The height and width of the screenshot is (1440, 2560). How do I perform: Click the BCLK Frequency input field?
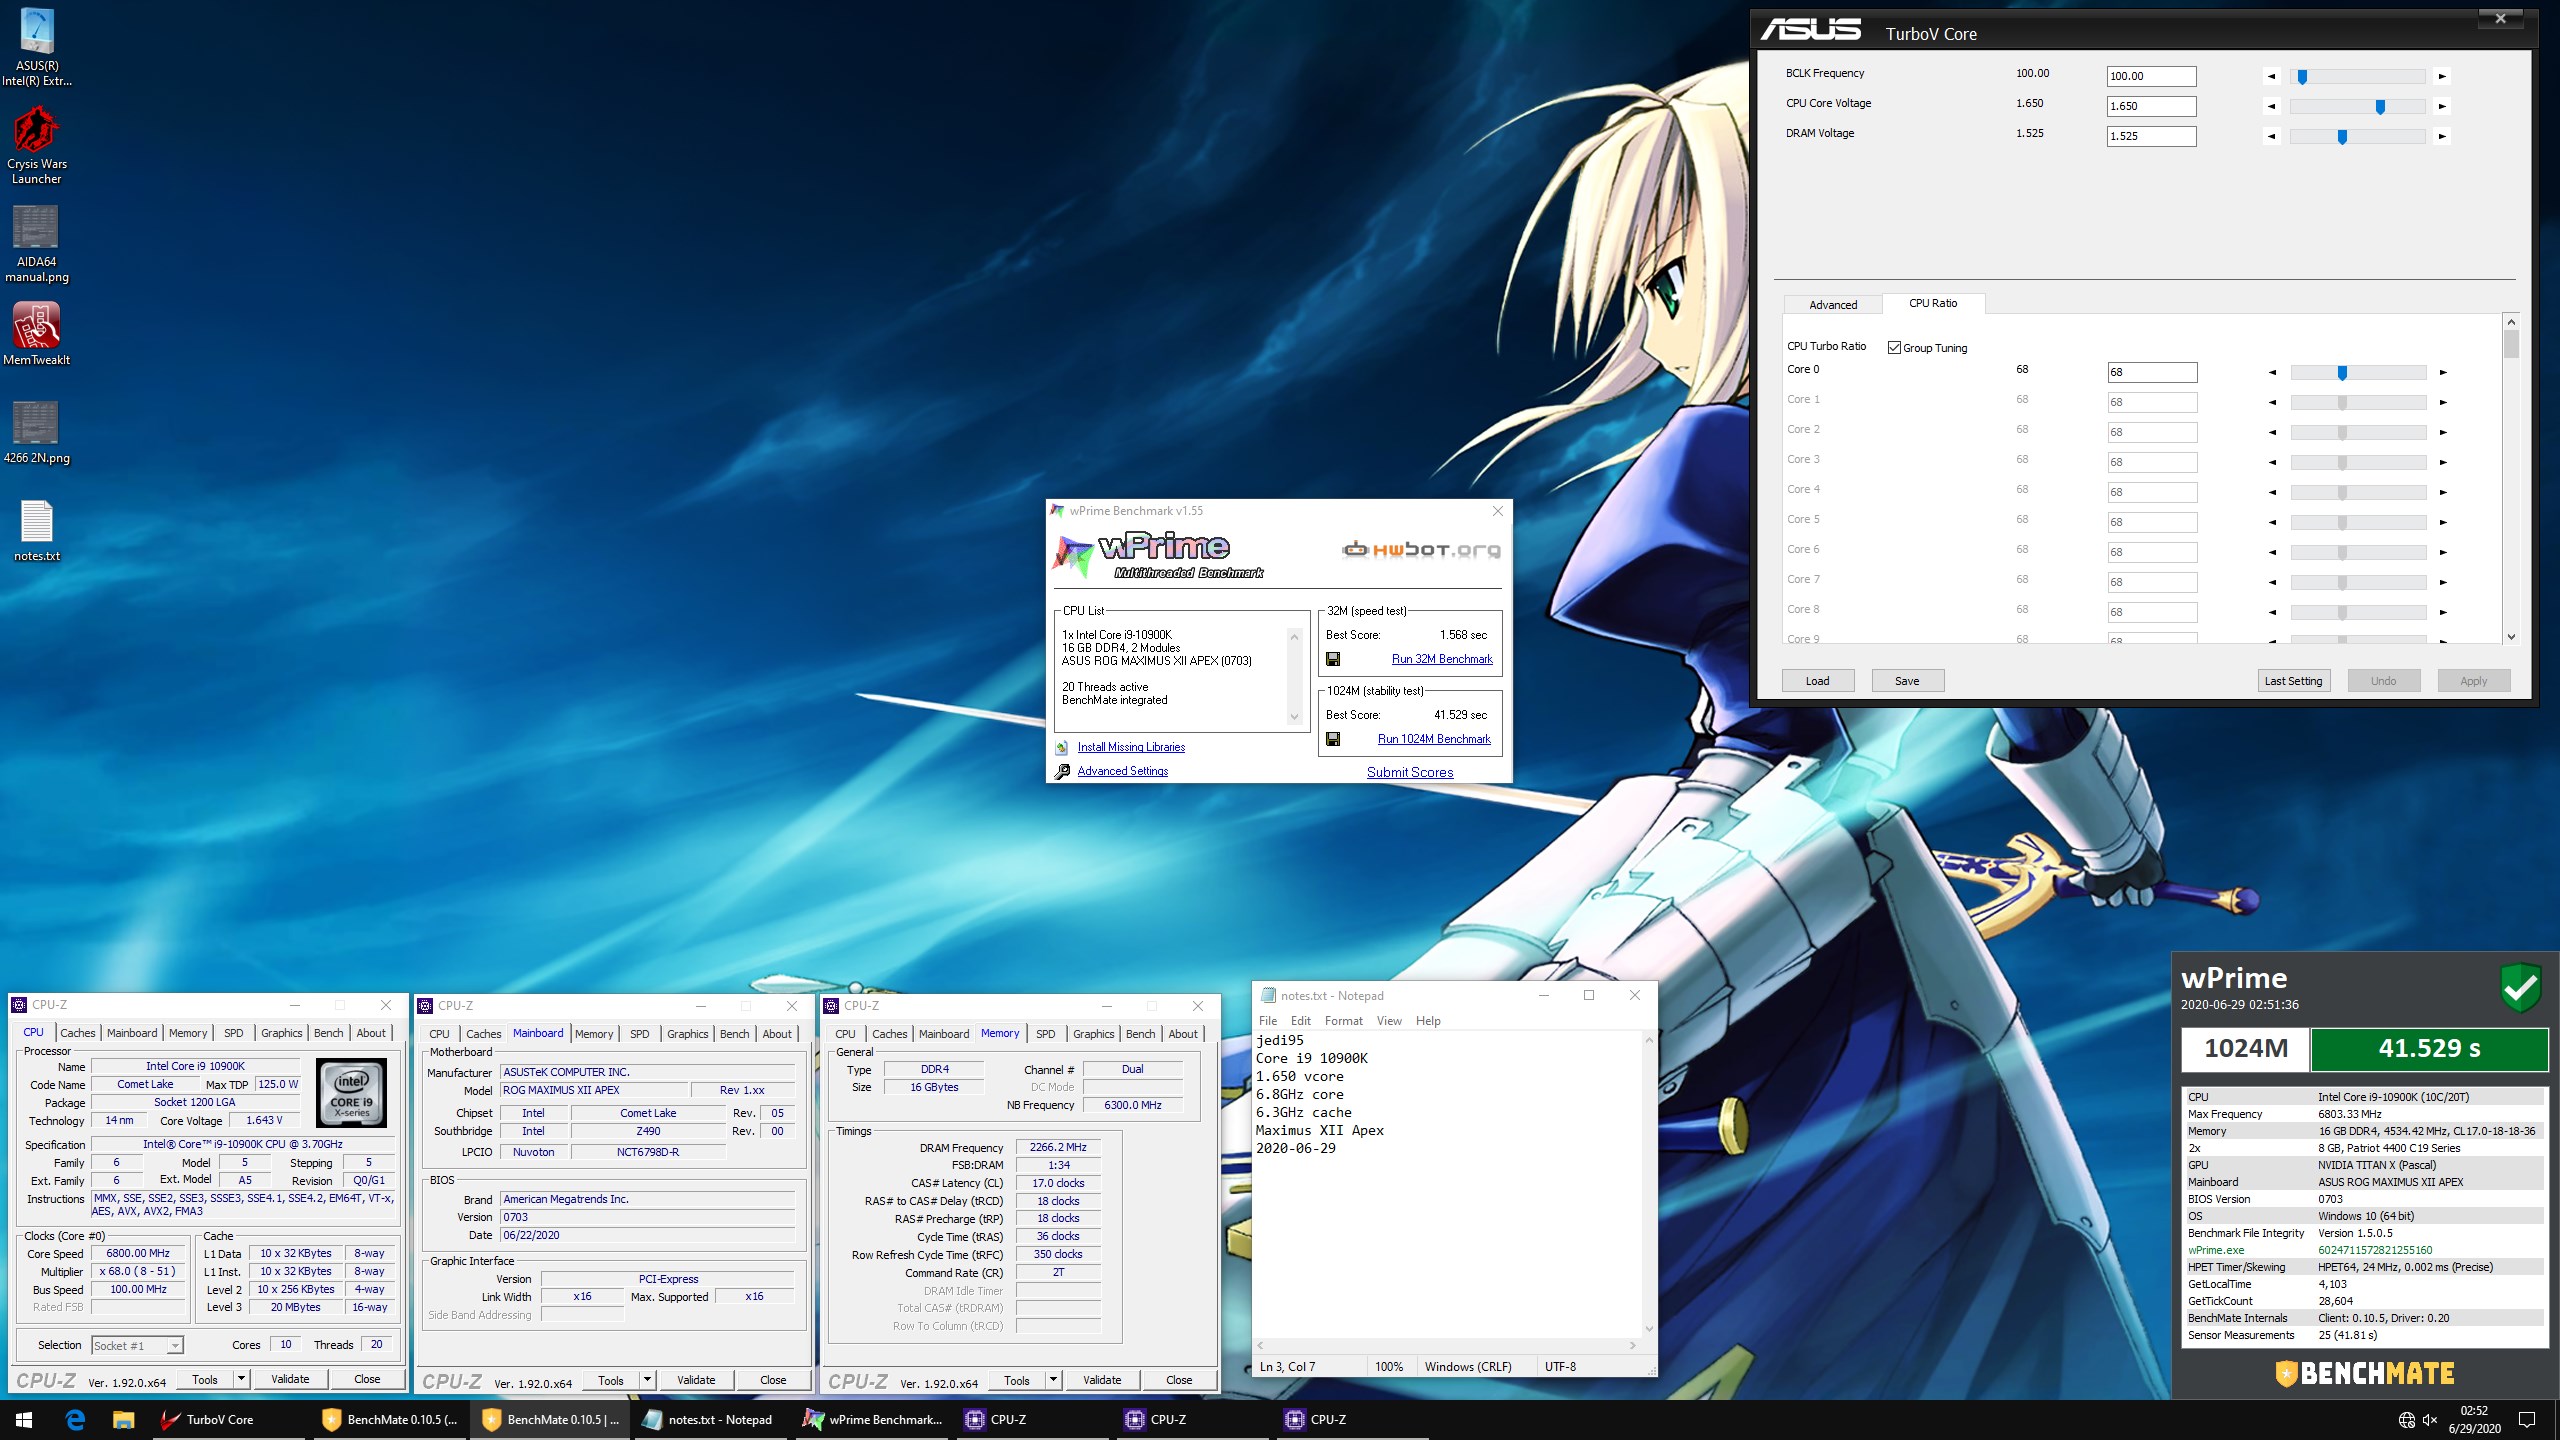tap(2151, 76)
